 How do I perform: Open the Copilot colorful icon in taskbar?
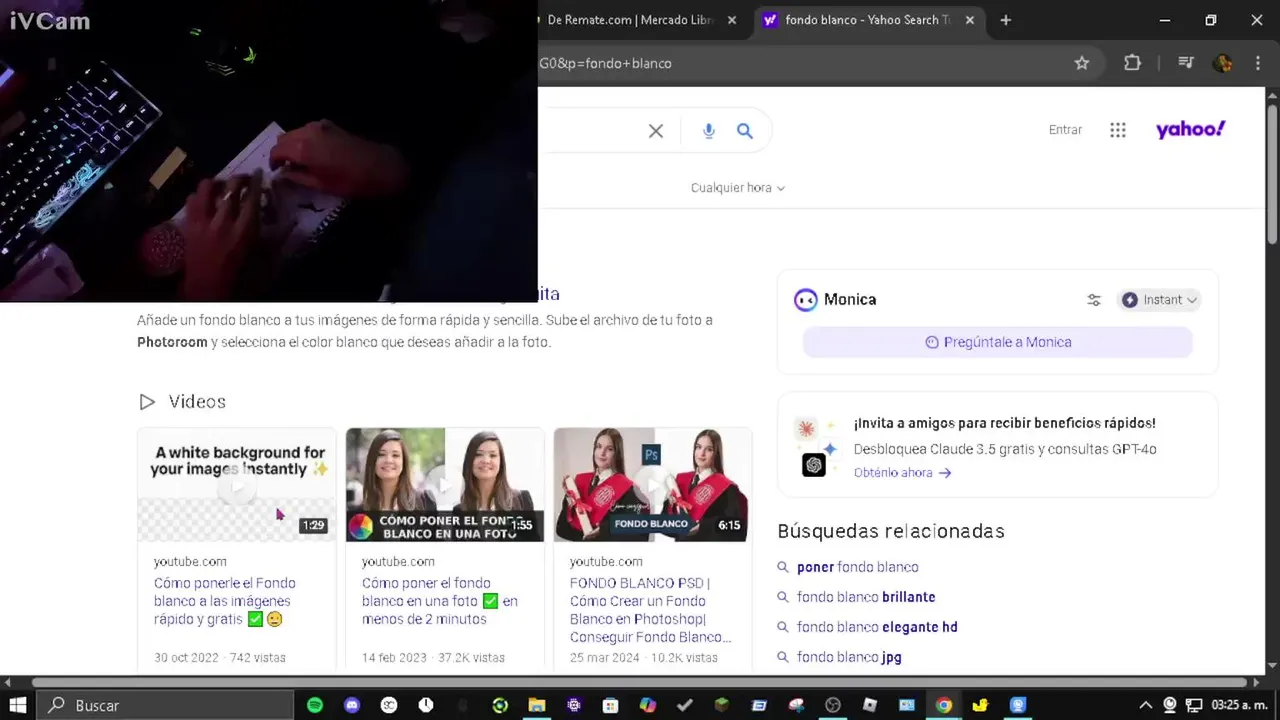point(648,705)
